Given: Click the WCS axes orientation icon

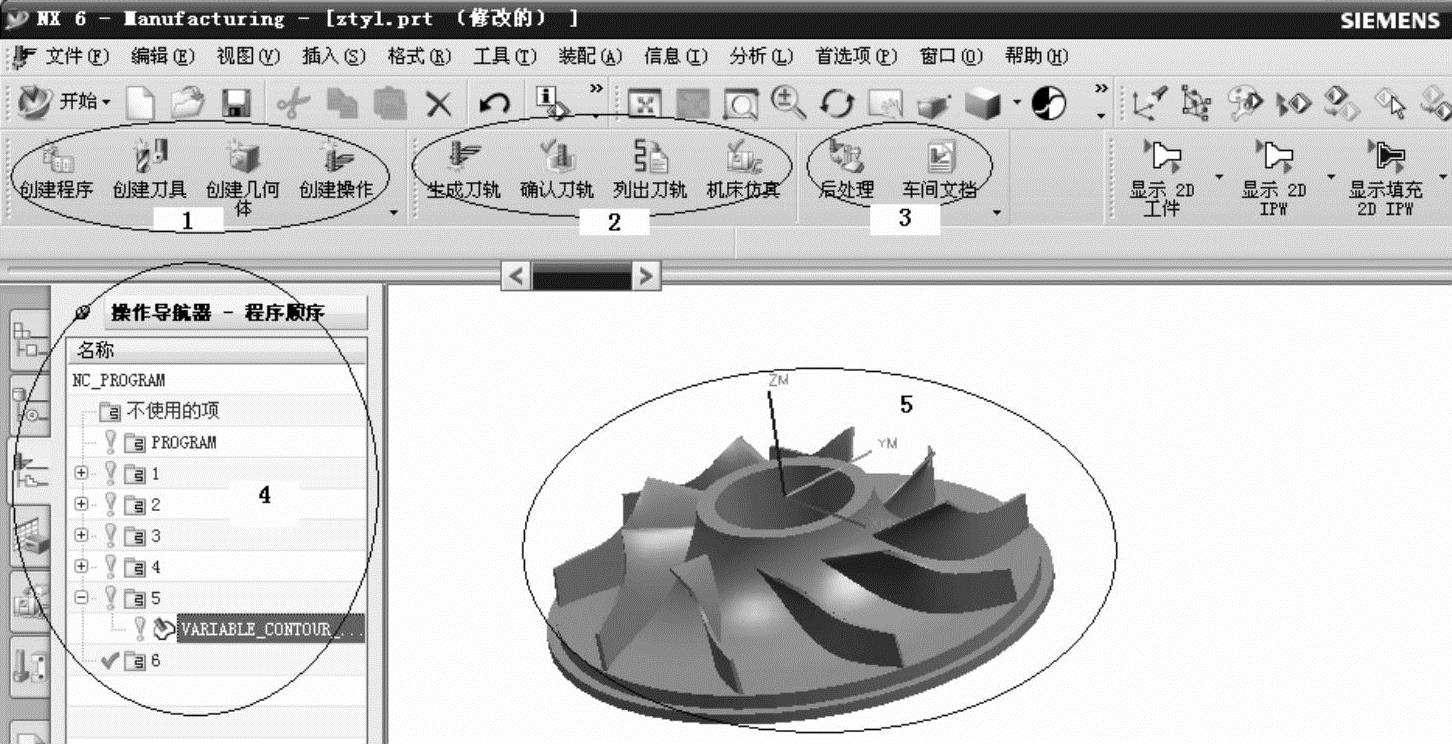Looking at the screenshot, I should point(1148,103).
